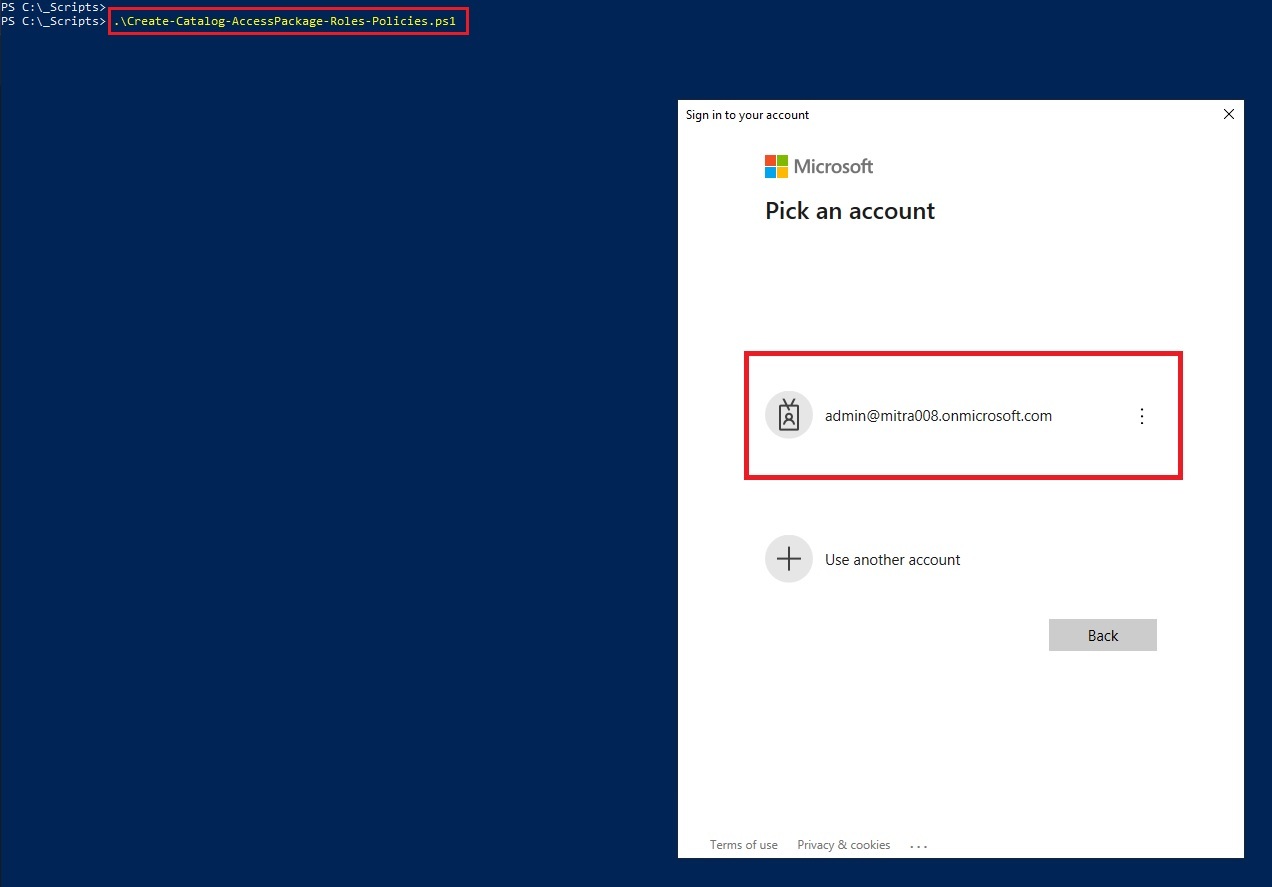The width and height of the screenshot is (1272, 887).
Task: Click the Pick an account heading
Action: click(x=849, y=211)
